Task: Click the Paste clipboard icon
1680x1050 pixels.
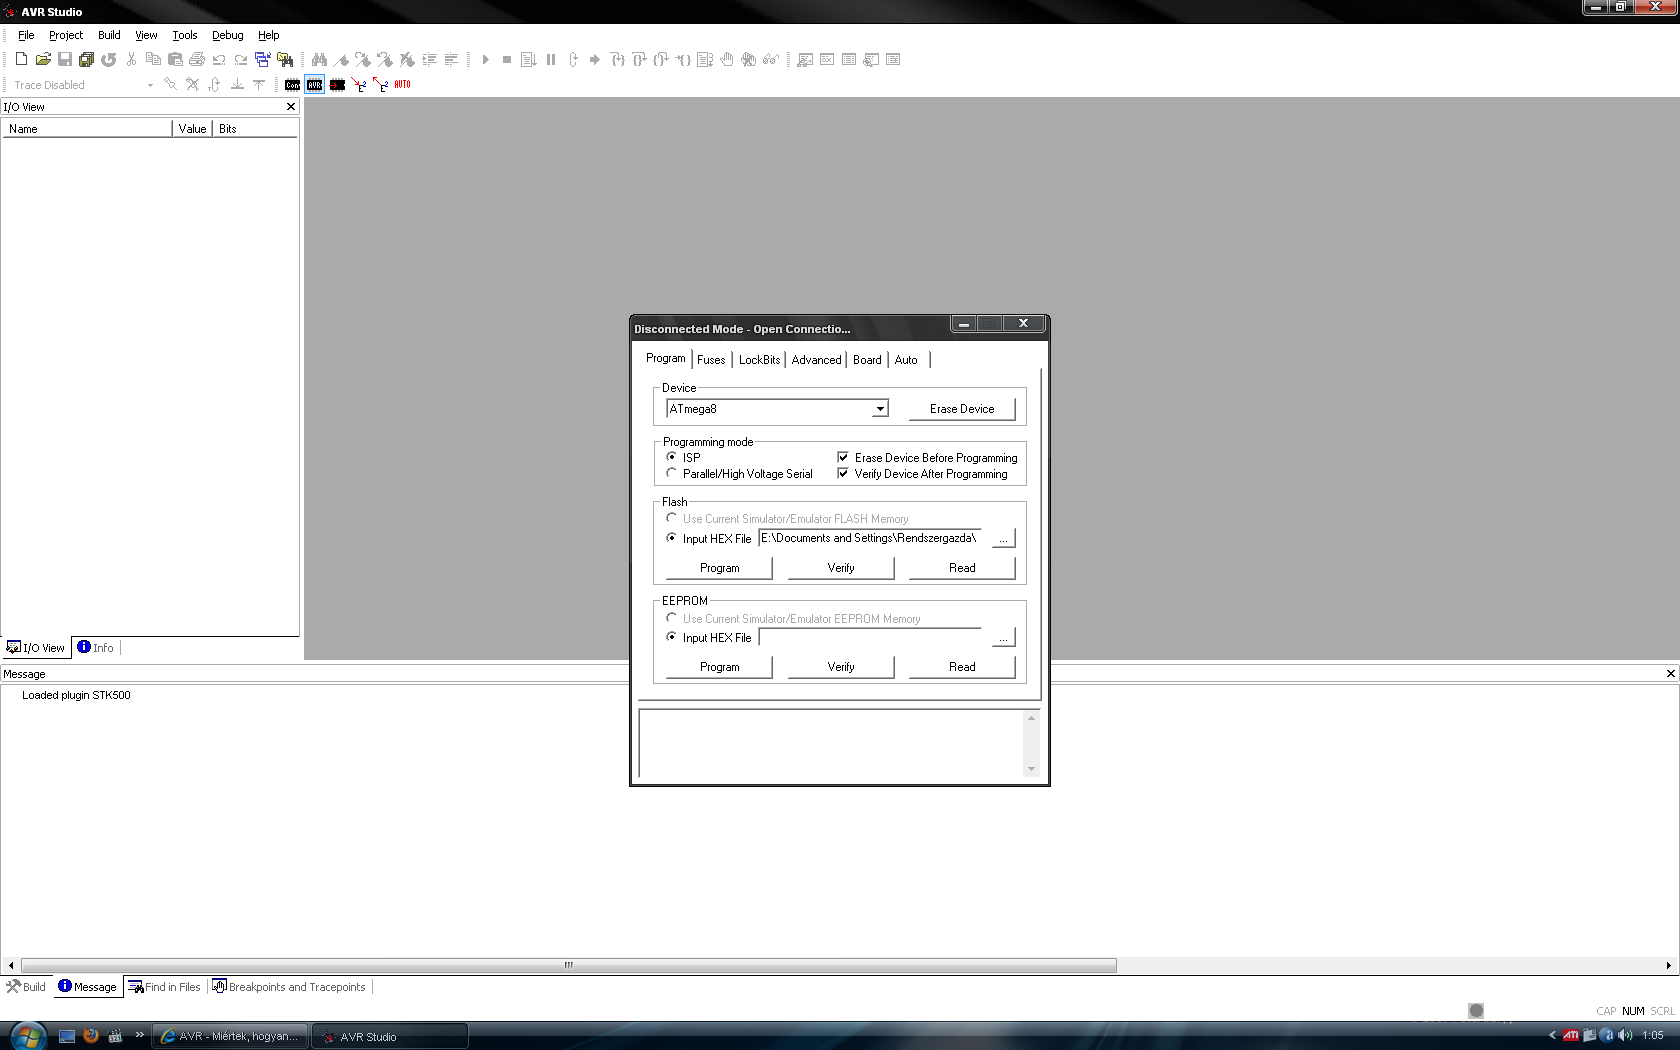Action: pyautogui.click(x=175, y=60)
